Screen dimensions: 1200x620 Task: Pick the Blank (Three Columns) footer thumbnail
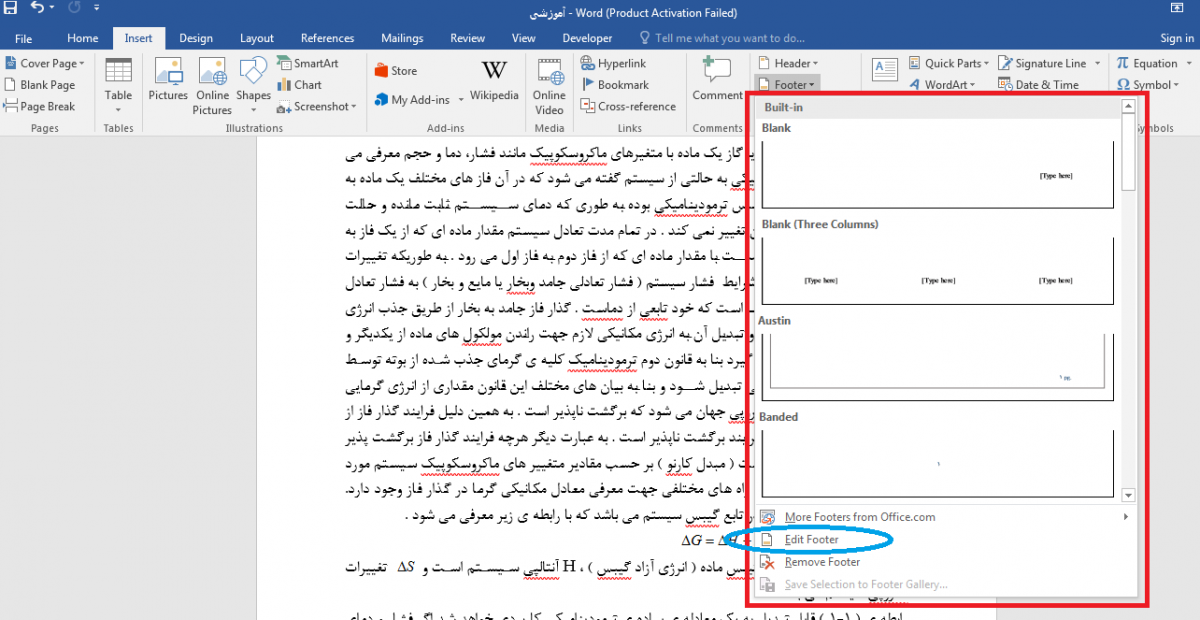(x=938, y=270)
